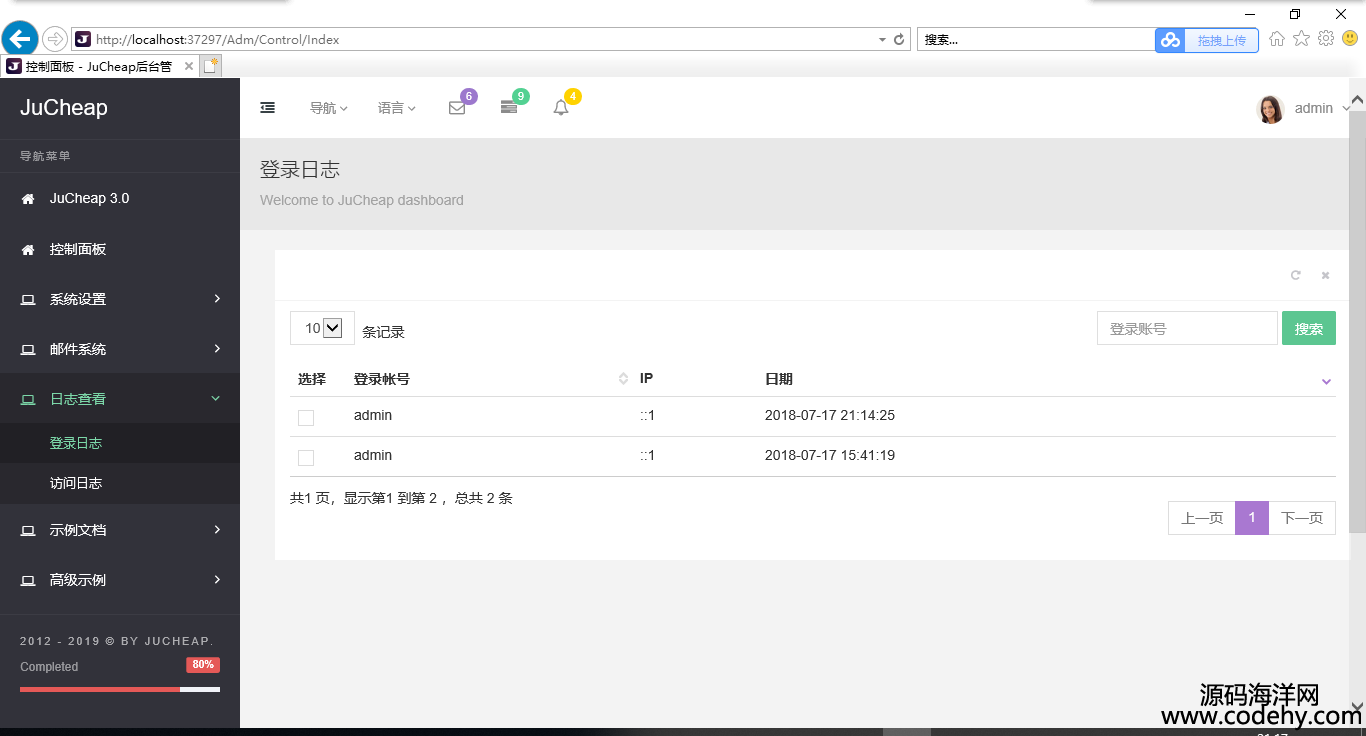Click the hamburger sidebar toggle icon

(x=268, y=108)
